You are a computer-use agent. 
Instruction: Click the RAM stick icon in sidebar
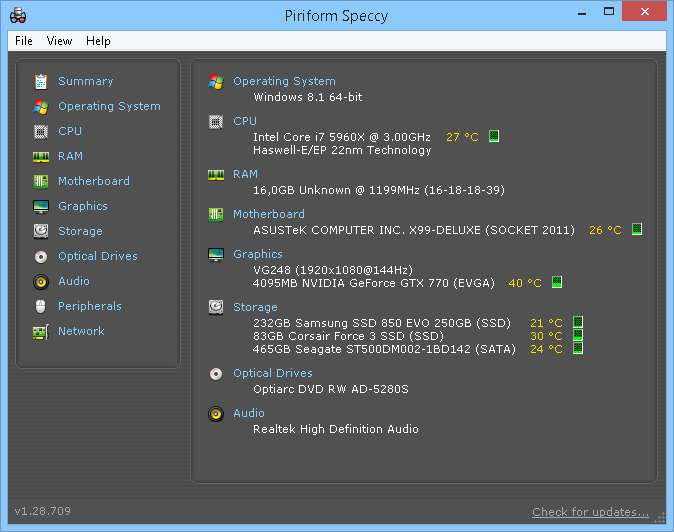tap(41, 157)
